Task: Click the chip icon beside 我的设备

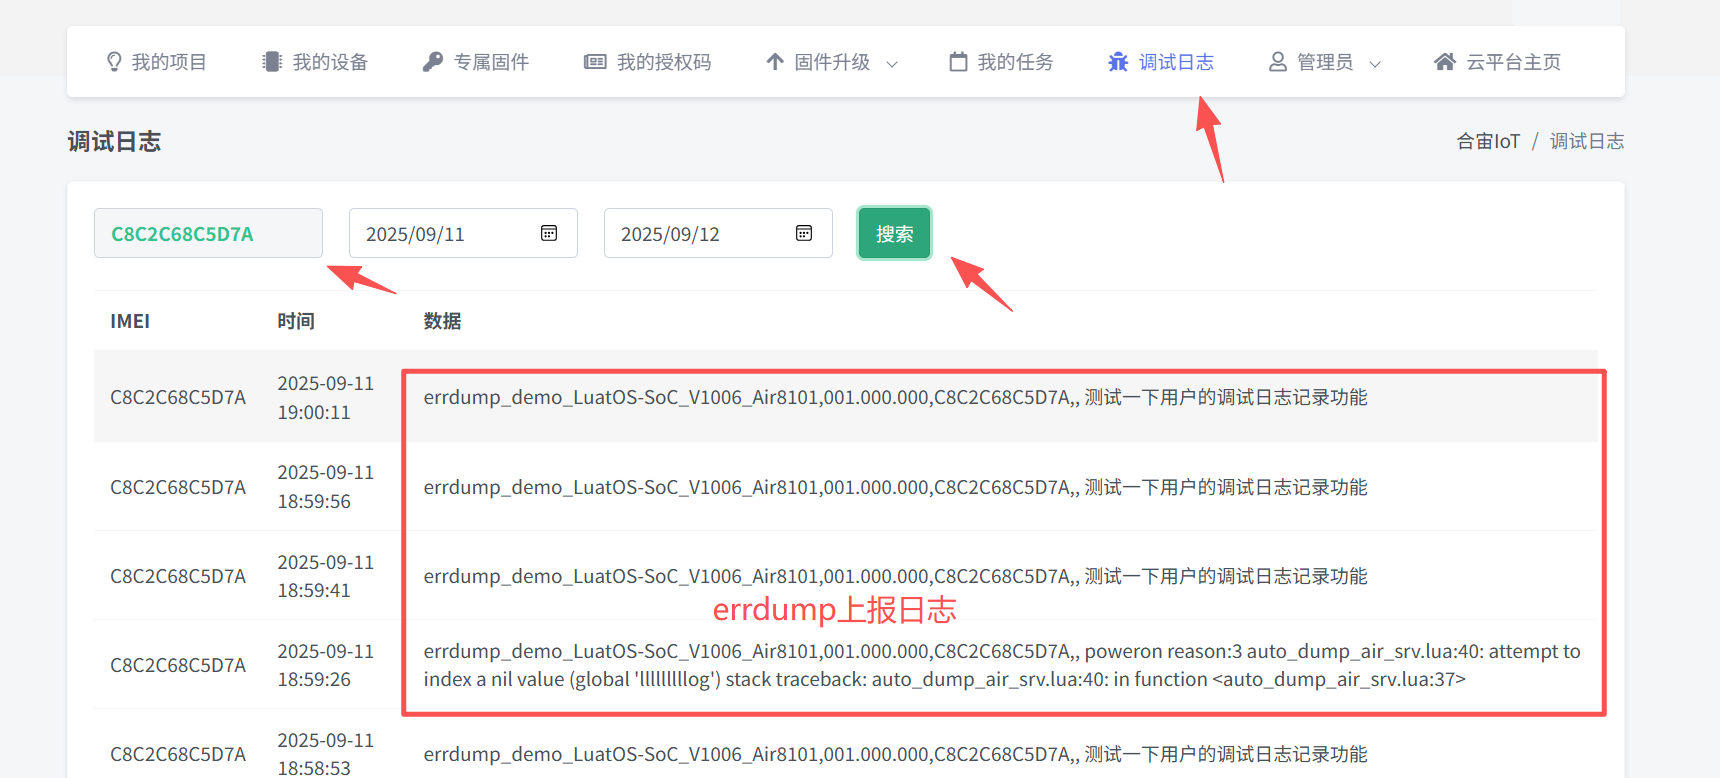Action: 272,62
